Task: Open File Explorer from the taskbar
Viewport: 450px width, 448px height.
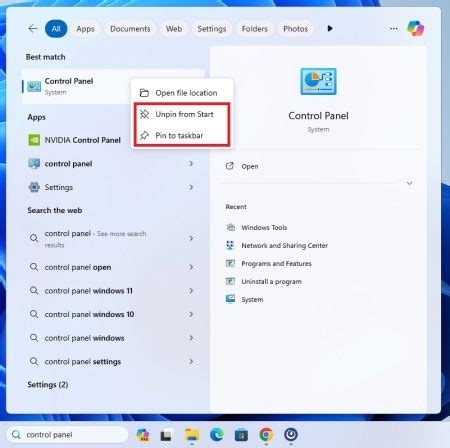Action: point(192,435)
